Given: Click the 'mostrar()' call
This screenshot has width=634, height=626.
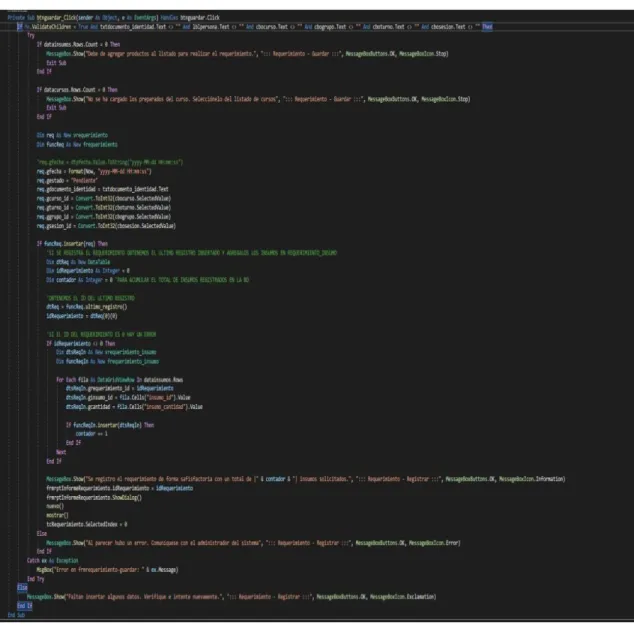Looking at the screenshot, I should 57,515.
